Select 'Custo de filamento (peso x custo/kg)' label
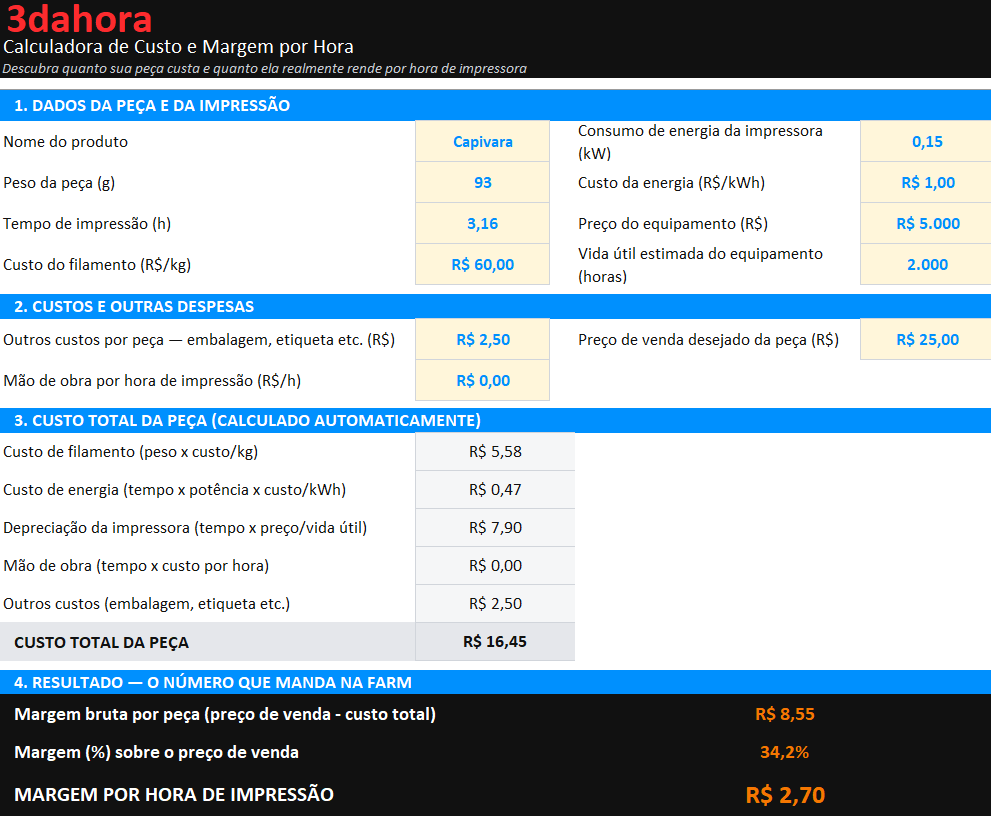This screenshot has height=816, width=991. point(131,452)
